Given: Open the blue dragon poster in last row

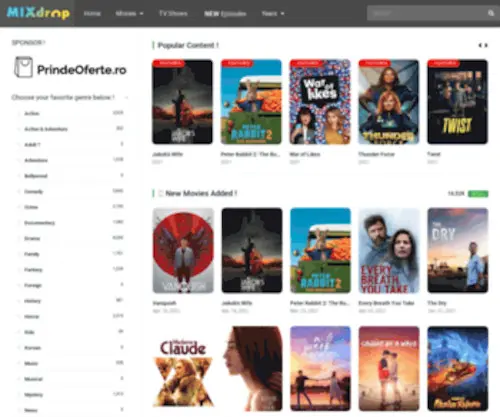Looking at the screenshot, I should [458, 368].
